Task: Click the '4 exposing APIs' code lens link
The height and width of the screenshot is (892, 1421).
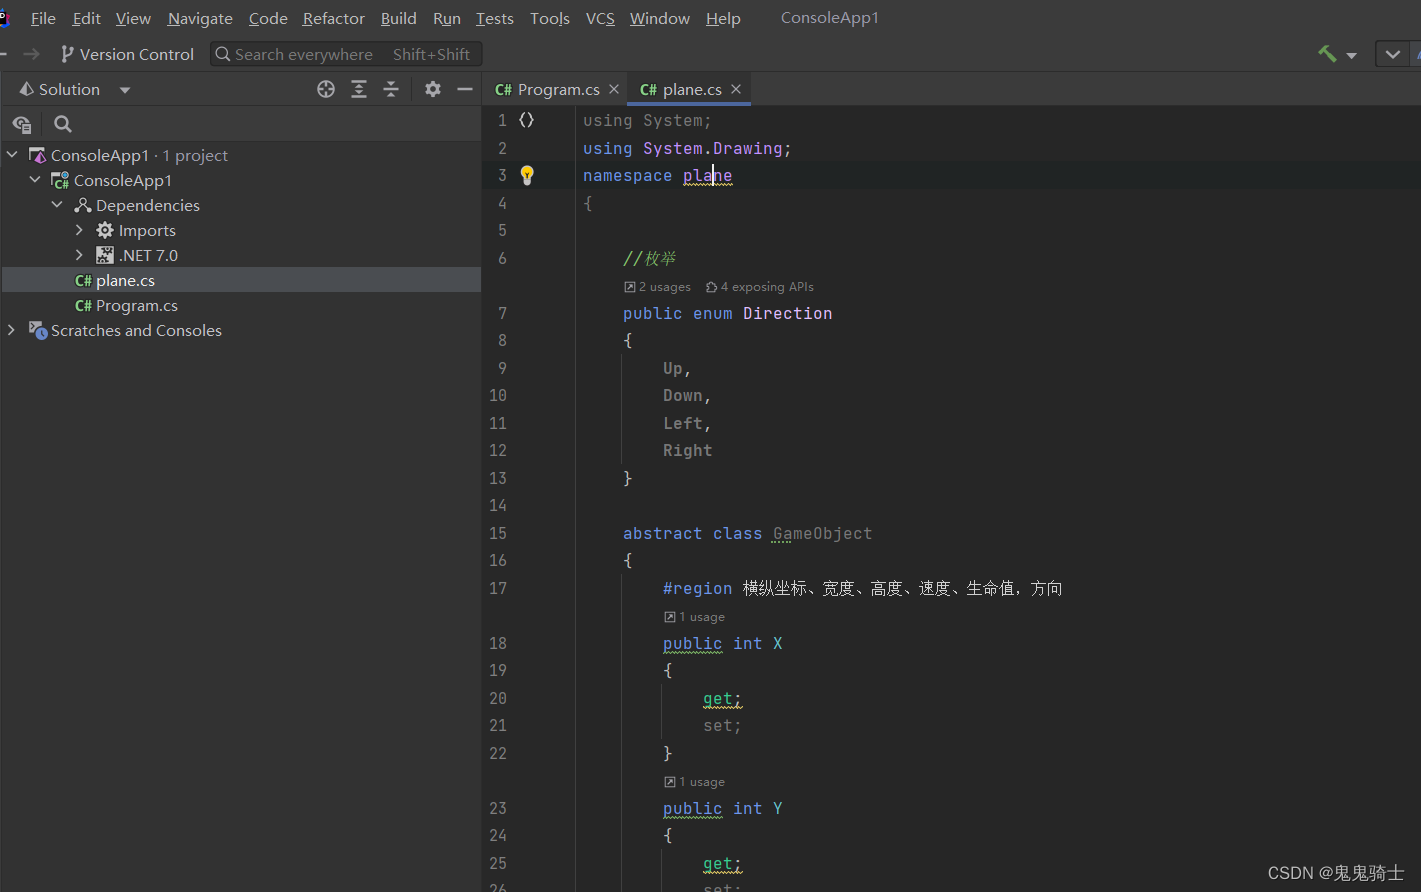Action: [x=760, y=287]
